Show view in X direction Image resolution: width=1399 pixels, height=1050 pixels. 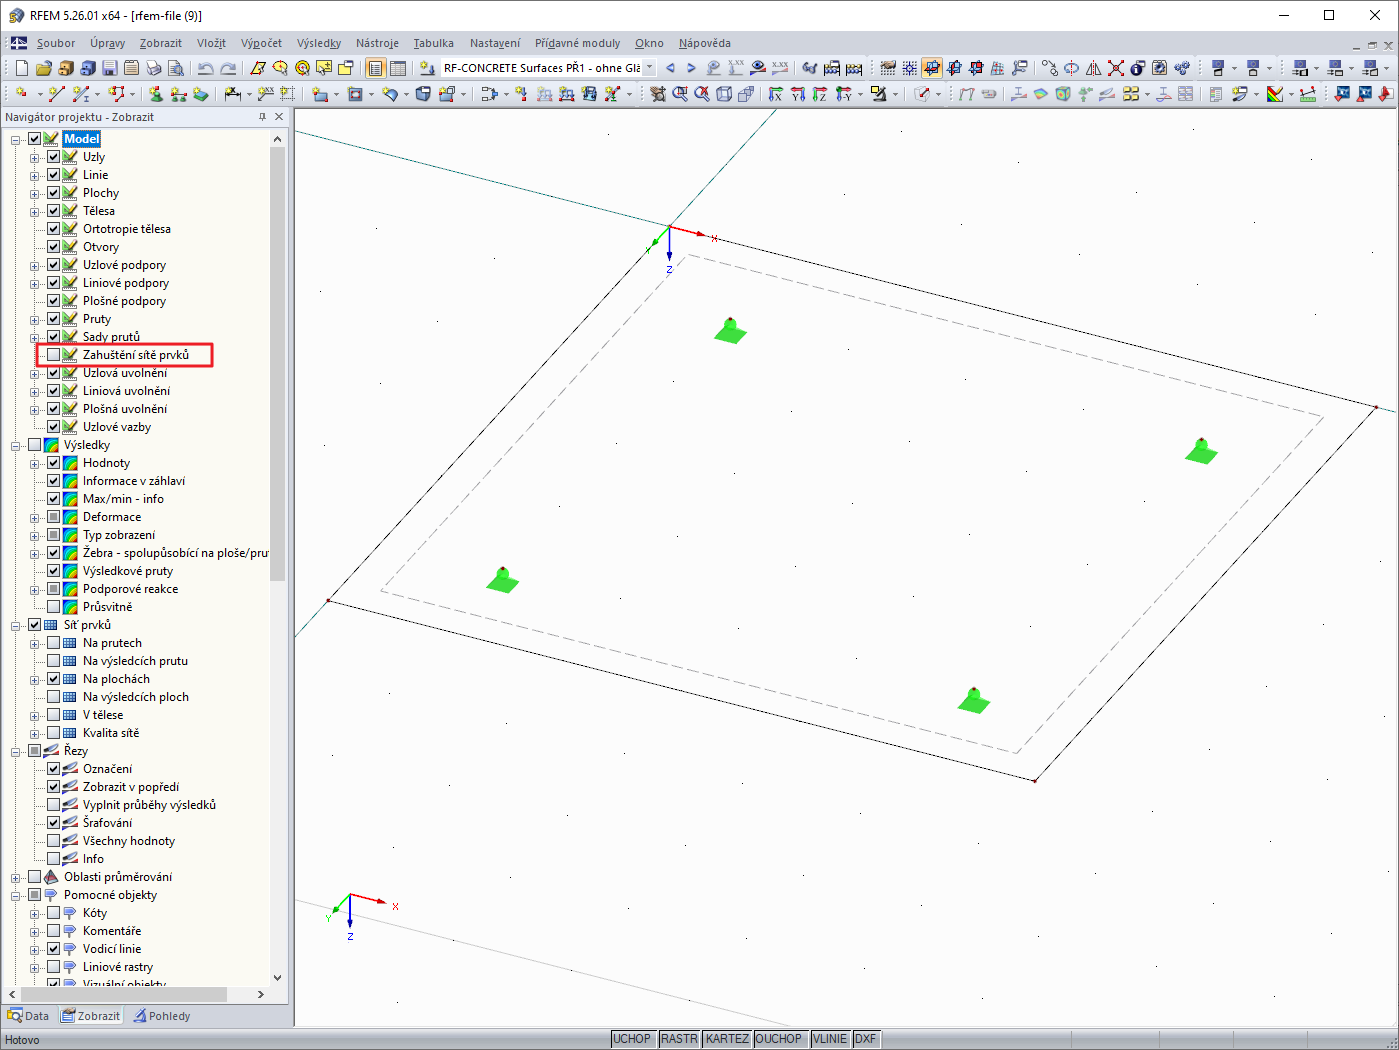[x=776, y=94]
